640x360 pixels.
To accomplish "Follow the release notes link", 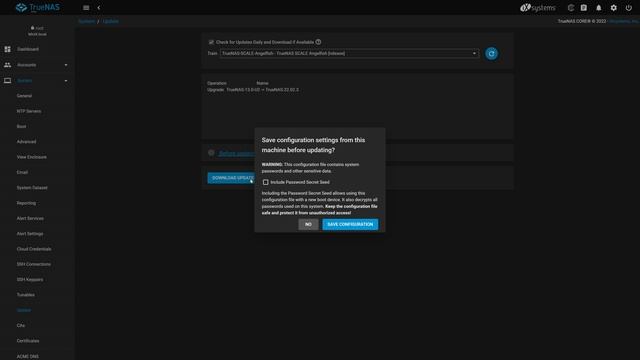I will (237, 153).
